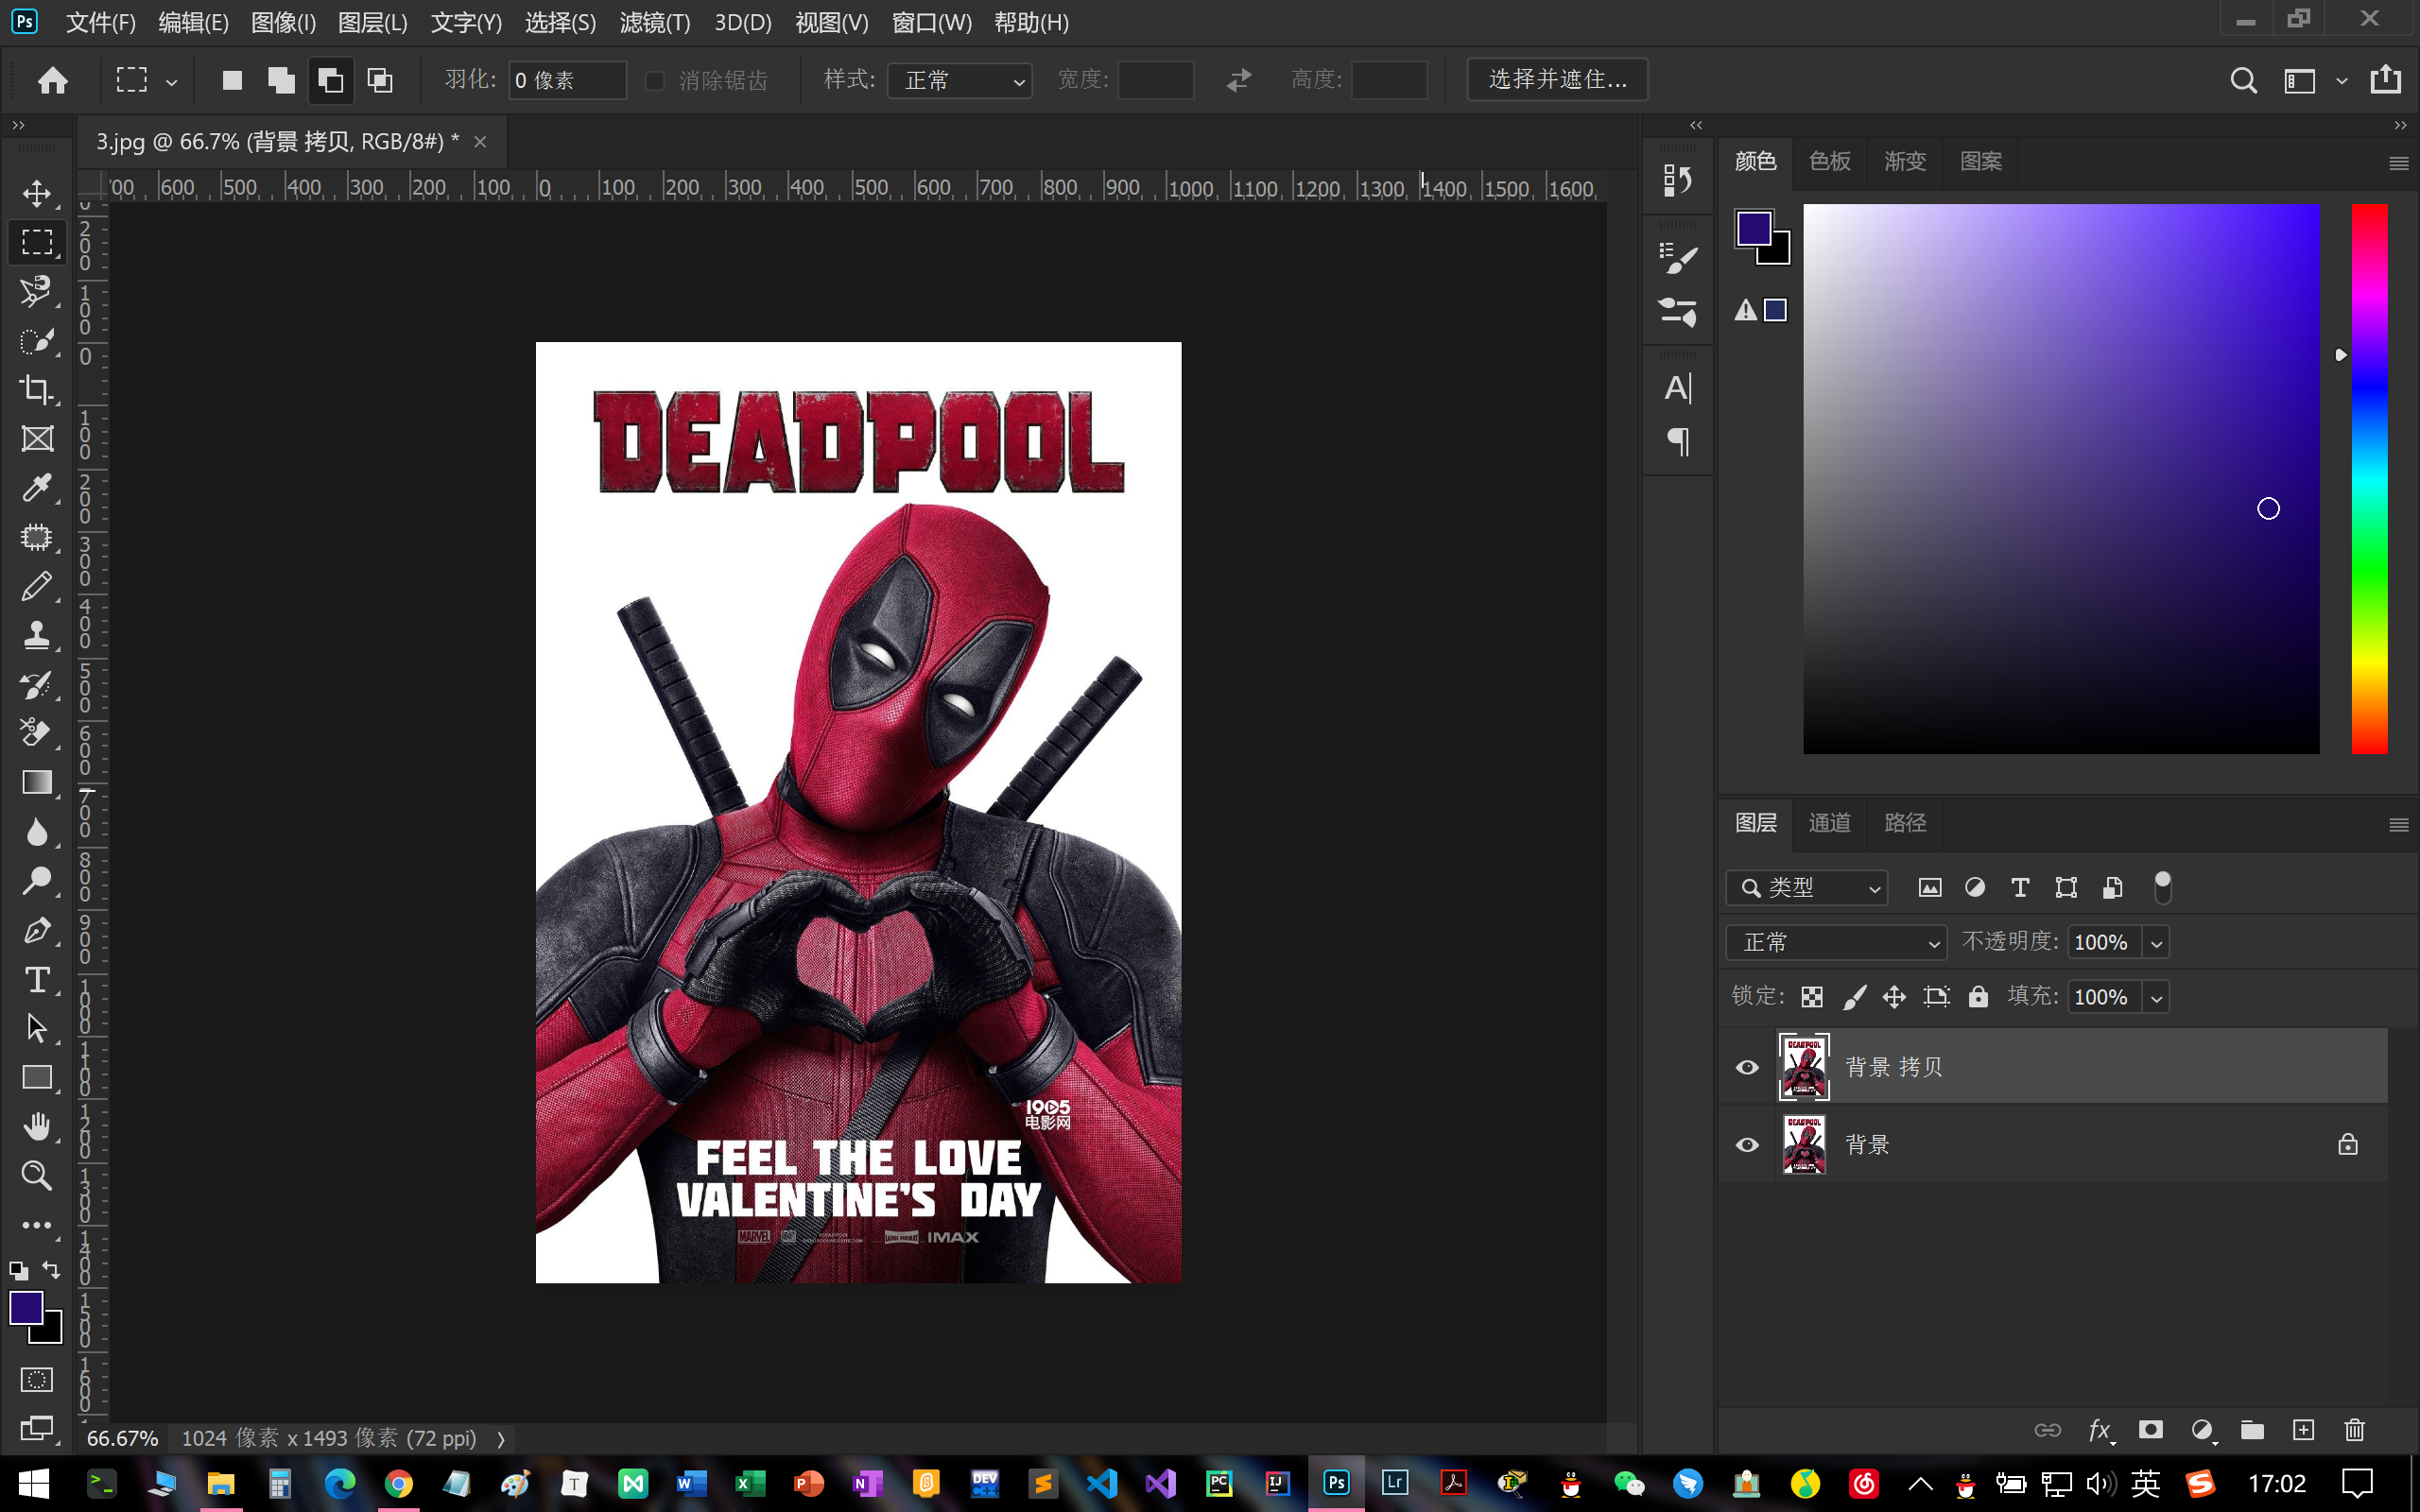This screenshot has height=1512, width=2420.
Task: Open the Paragraph panel icon
Action: (x=1677, y=441)
